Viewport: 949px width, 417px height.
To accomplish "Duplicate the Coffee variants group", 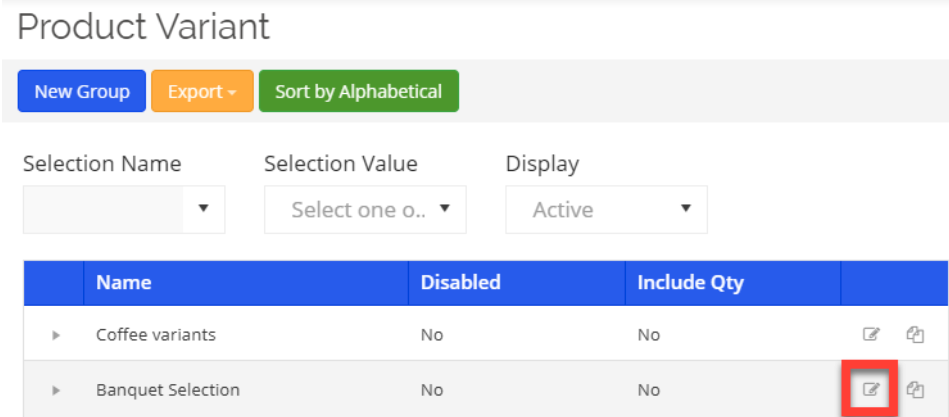I will (914, 335).
